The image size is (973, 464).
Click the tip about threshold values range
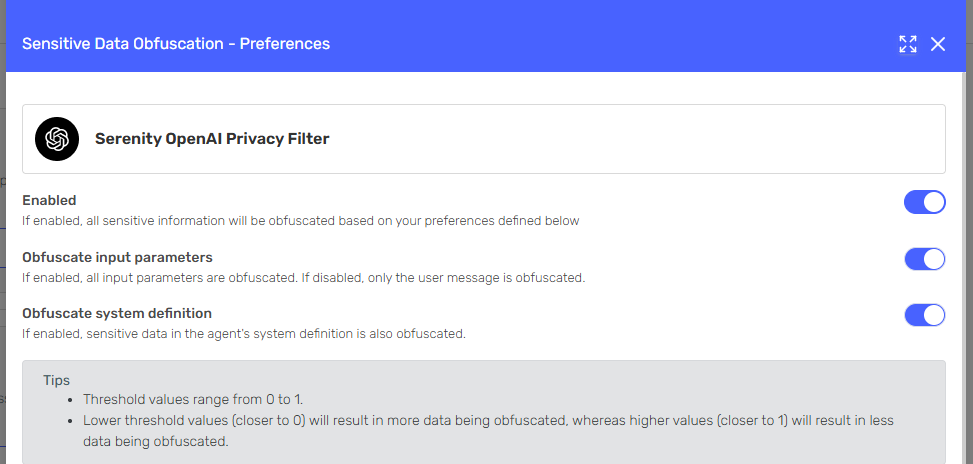pyautogui.click(x=193, y=399)
